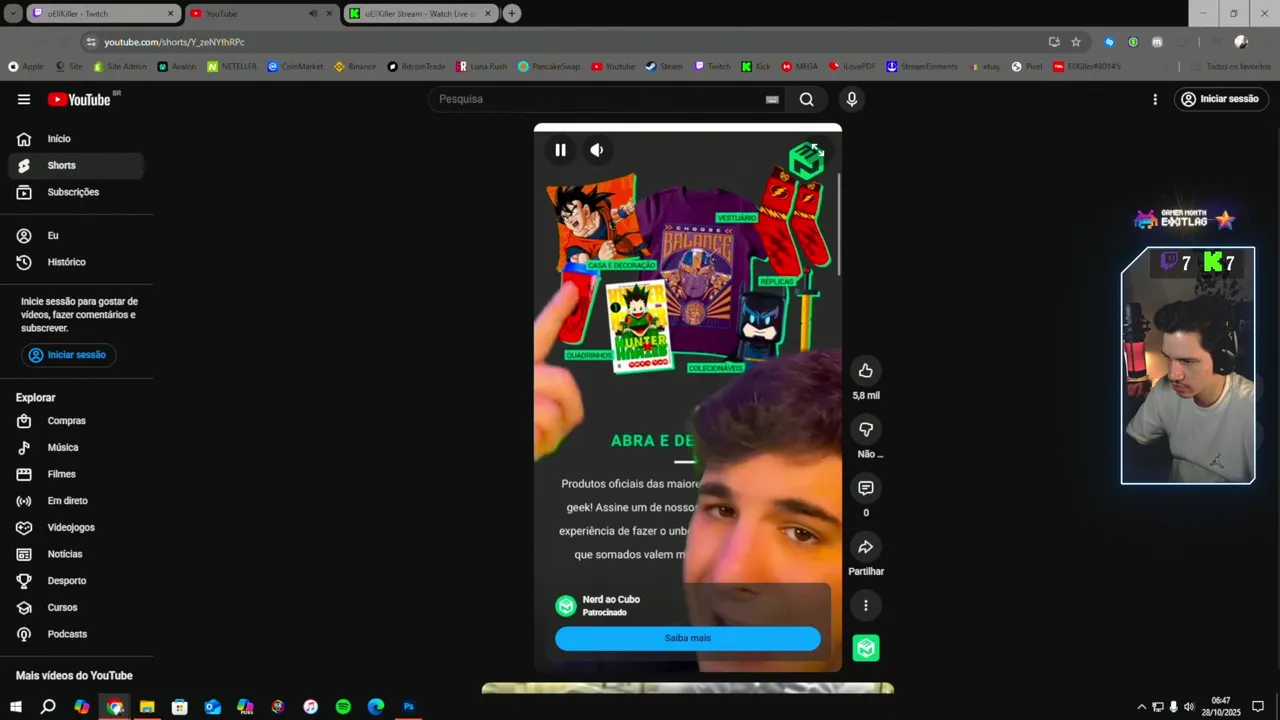Open Subscrições in the sidebar

coord(76,192)
